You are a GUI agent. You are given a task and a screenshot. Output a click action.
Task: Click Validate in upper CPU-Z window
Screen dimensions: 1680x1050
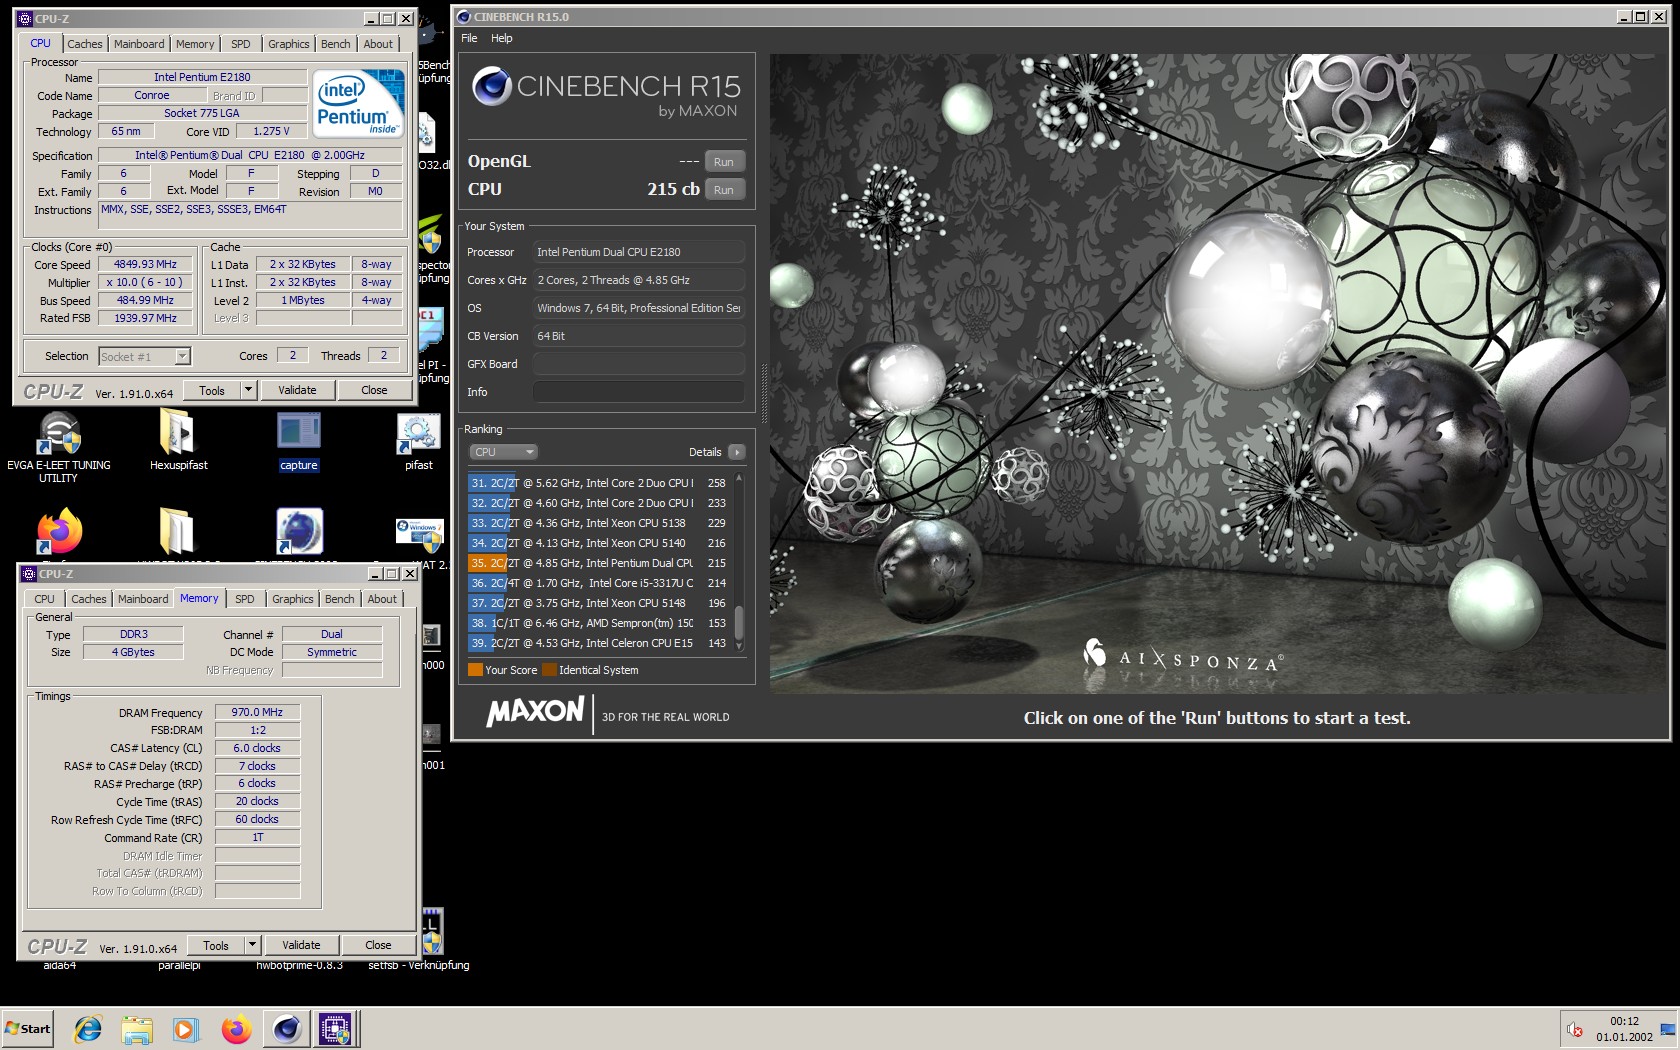tap(297, 390)
